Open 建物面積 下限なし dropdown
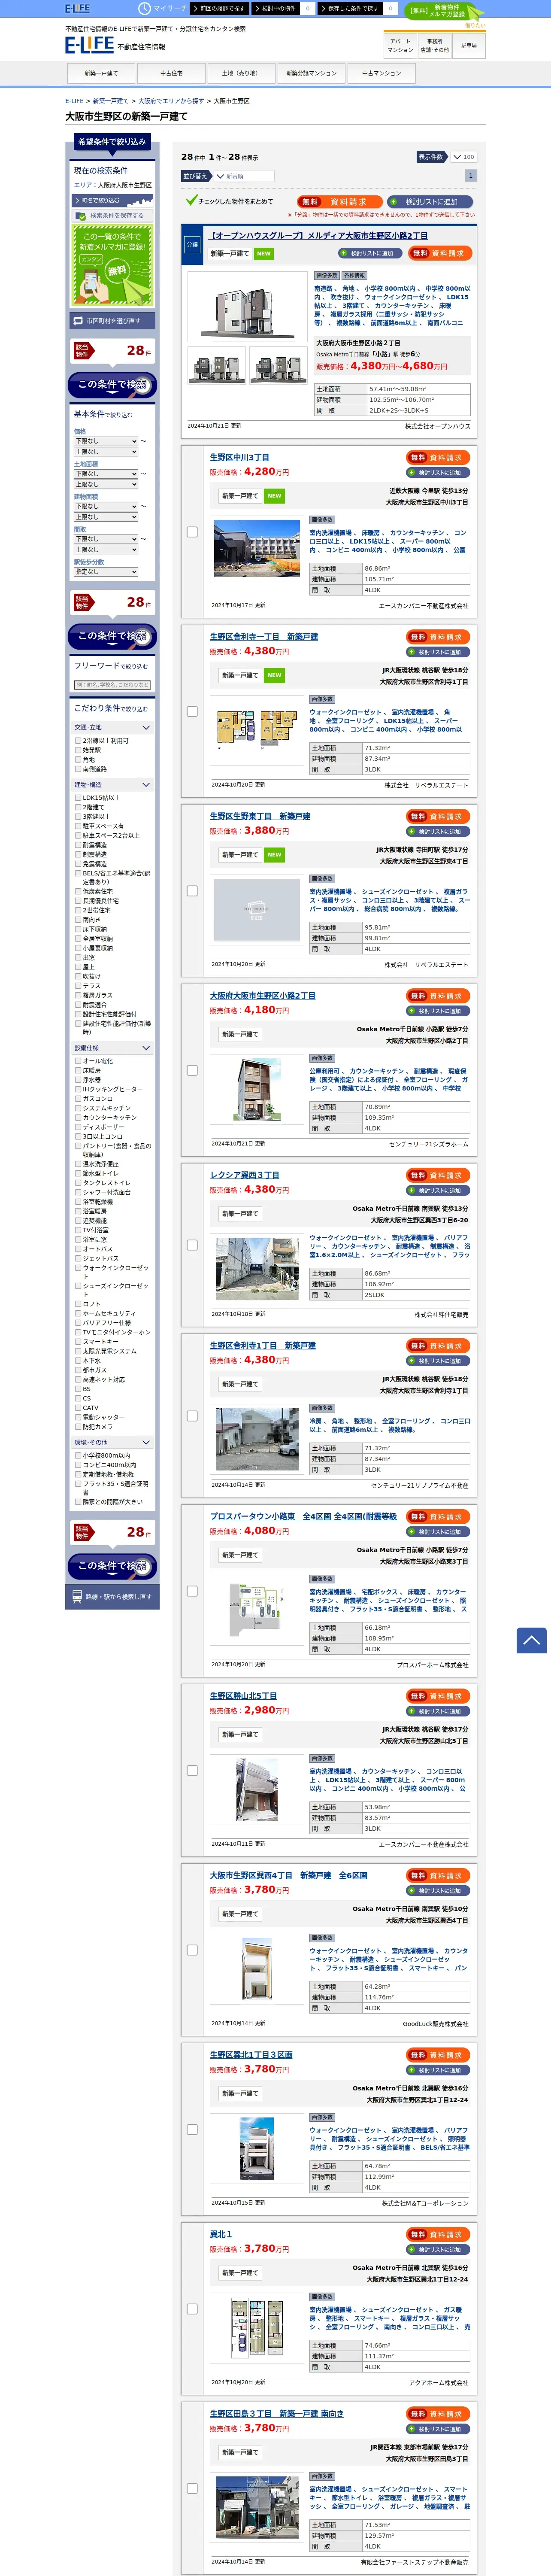 pos(105,506)
